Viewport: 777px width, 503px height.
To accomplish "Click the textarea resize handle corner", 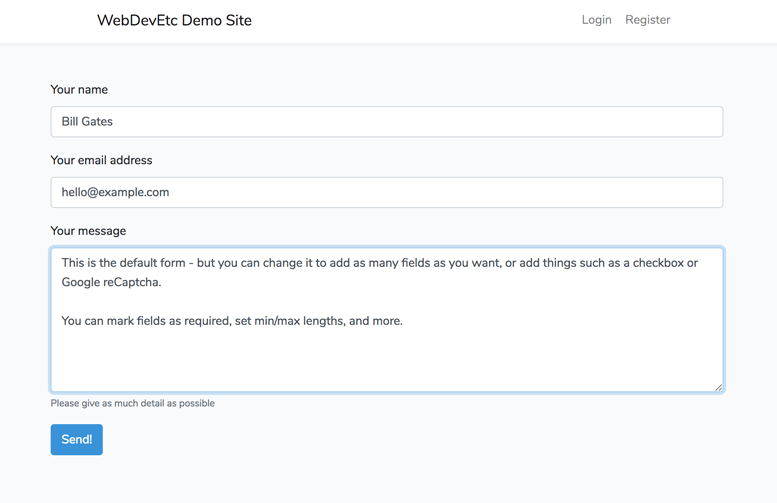I will coord(719,388).
